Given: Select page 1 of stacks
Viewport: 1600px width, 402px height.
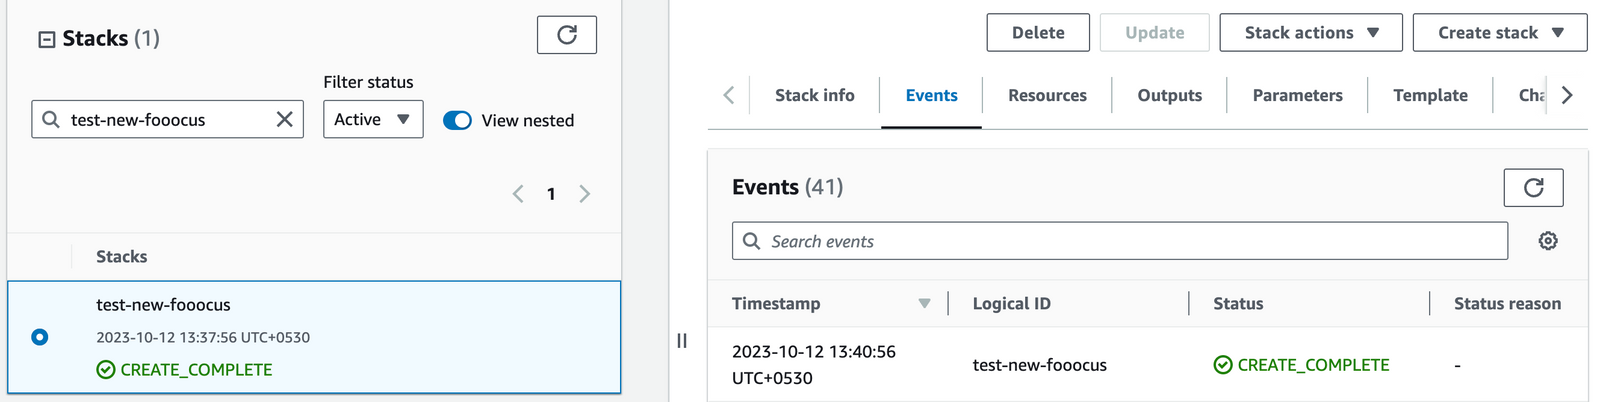Looking at the screenshot, I should (551, 194).
